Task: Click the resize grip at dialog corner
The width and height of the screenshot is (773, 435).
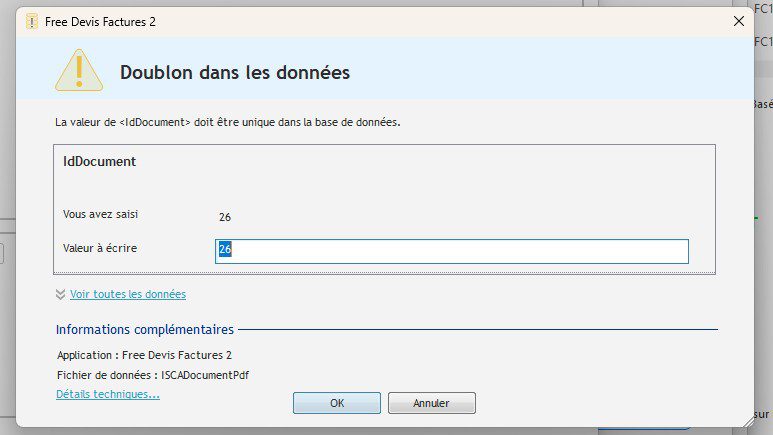Action: pos(746,420)
